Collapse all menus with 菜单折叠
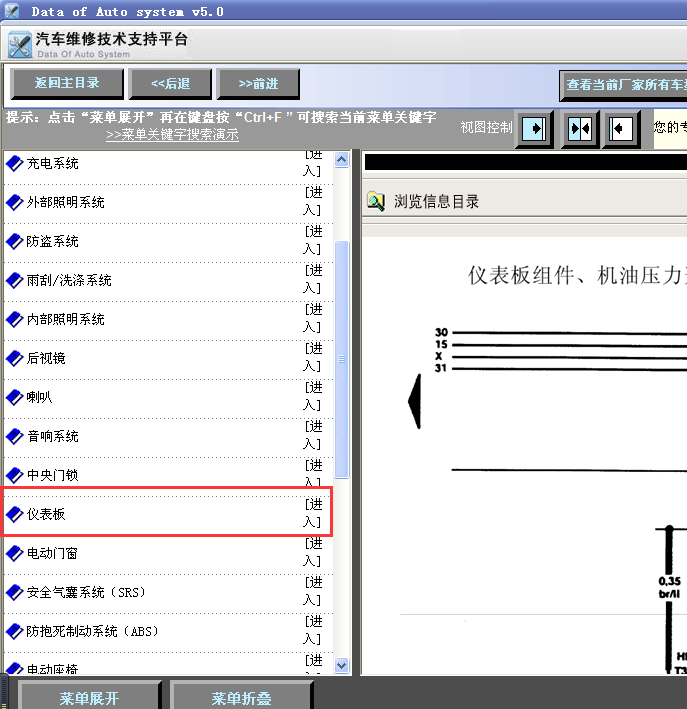This screenshot has height=709, width=687. point(241,697)
